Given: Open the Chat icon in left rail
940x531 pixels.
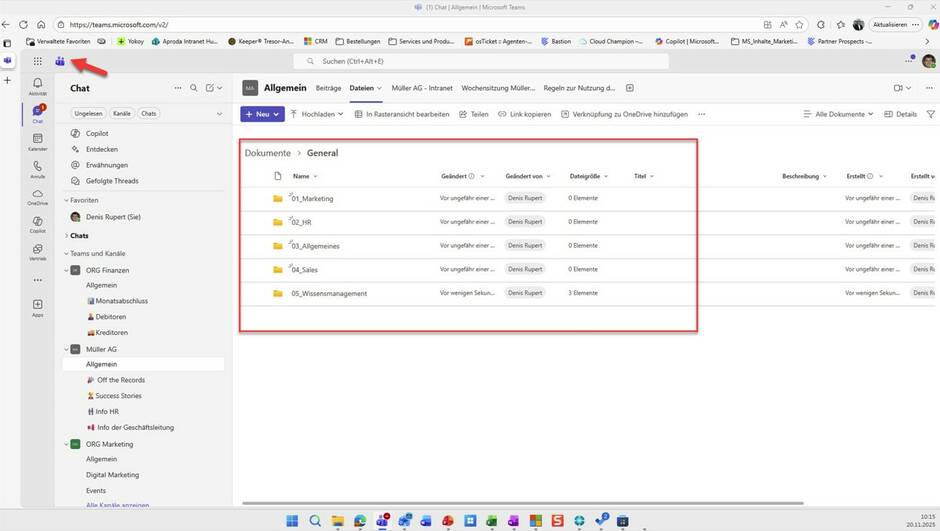Looking at the screenshot, I should pos(37,113).
